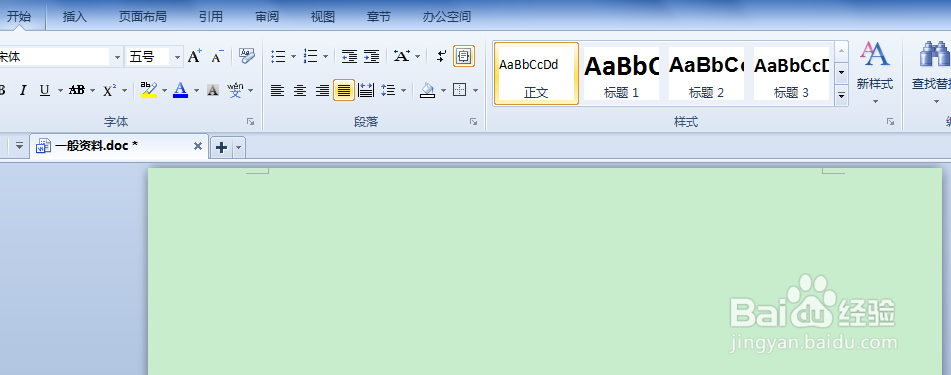Decrease font size with the A- icon
This screenshot has height=375, width=951.
218,57
